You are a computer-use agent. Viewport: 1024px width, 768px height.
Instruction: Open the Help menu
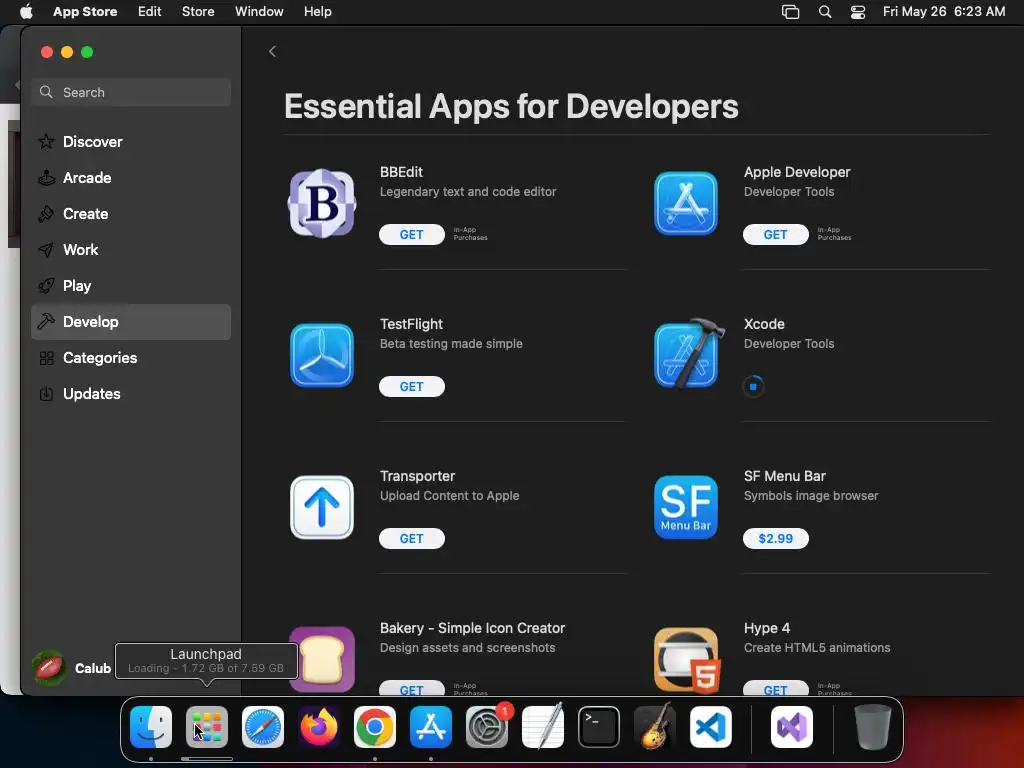(317, 12)
